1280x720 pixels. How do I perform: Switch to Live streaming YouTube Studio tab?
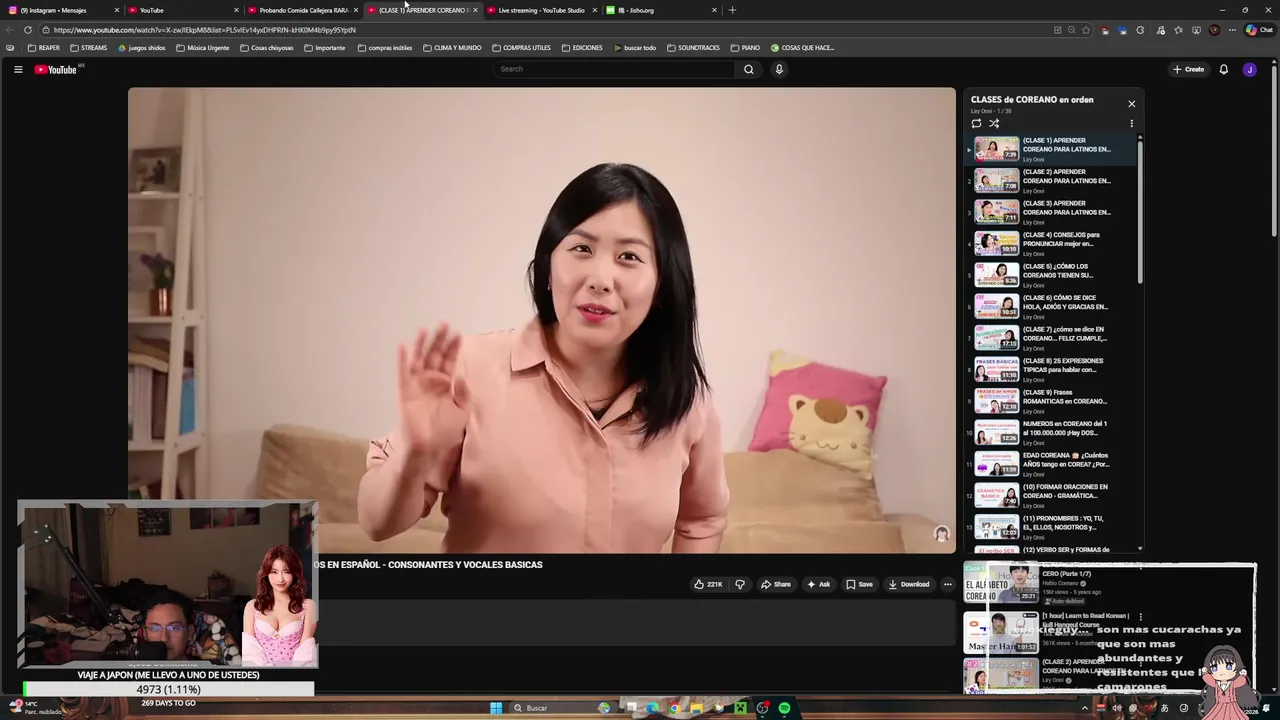(x=540, y=10)
